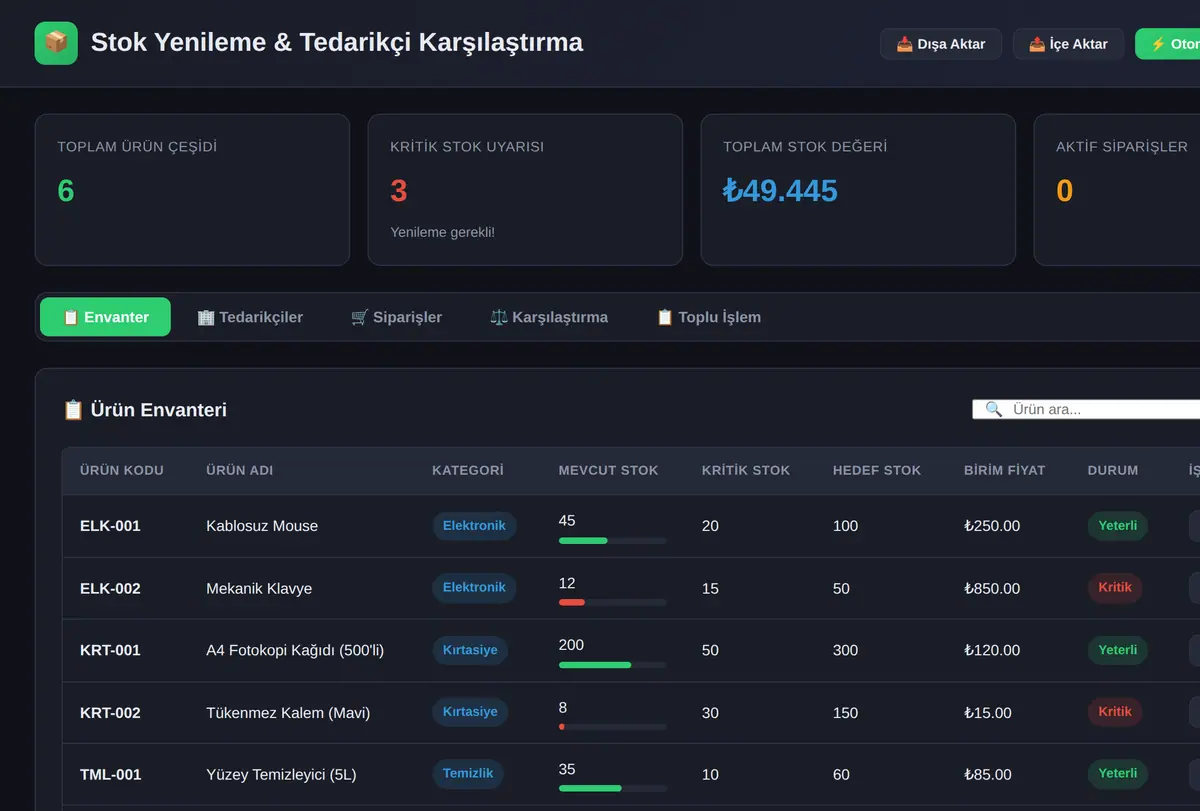Click the Temizlik category badge
Screen dimensions: 1200x811
(468, 774)
